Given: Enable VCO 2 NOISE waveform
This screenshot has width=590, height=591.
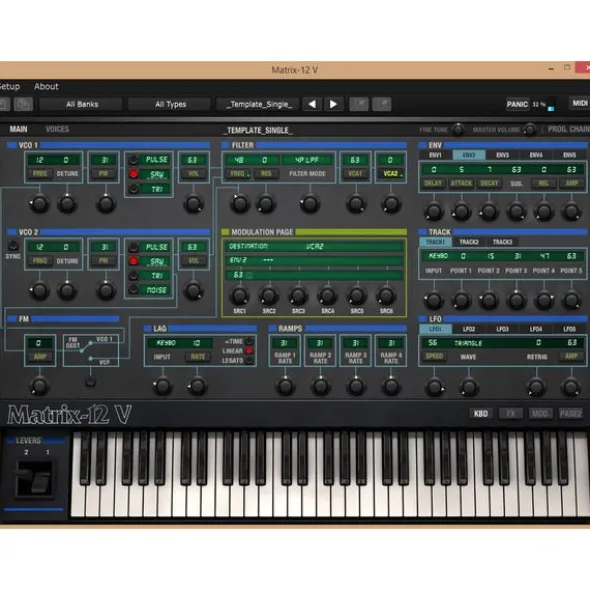Looking at the screenshot, I should (x=133, y=289).
